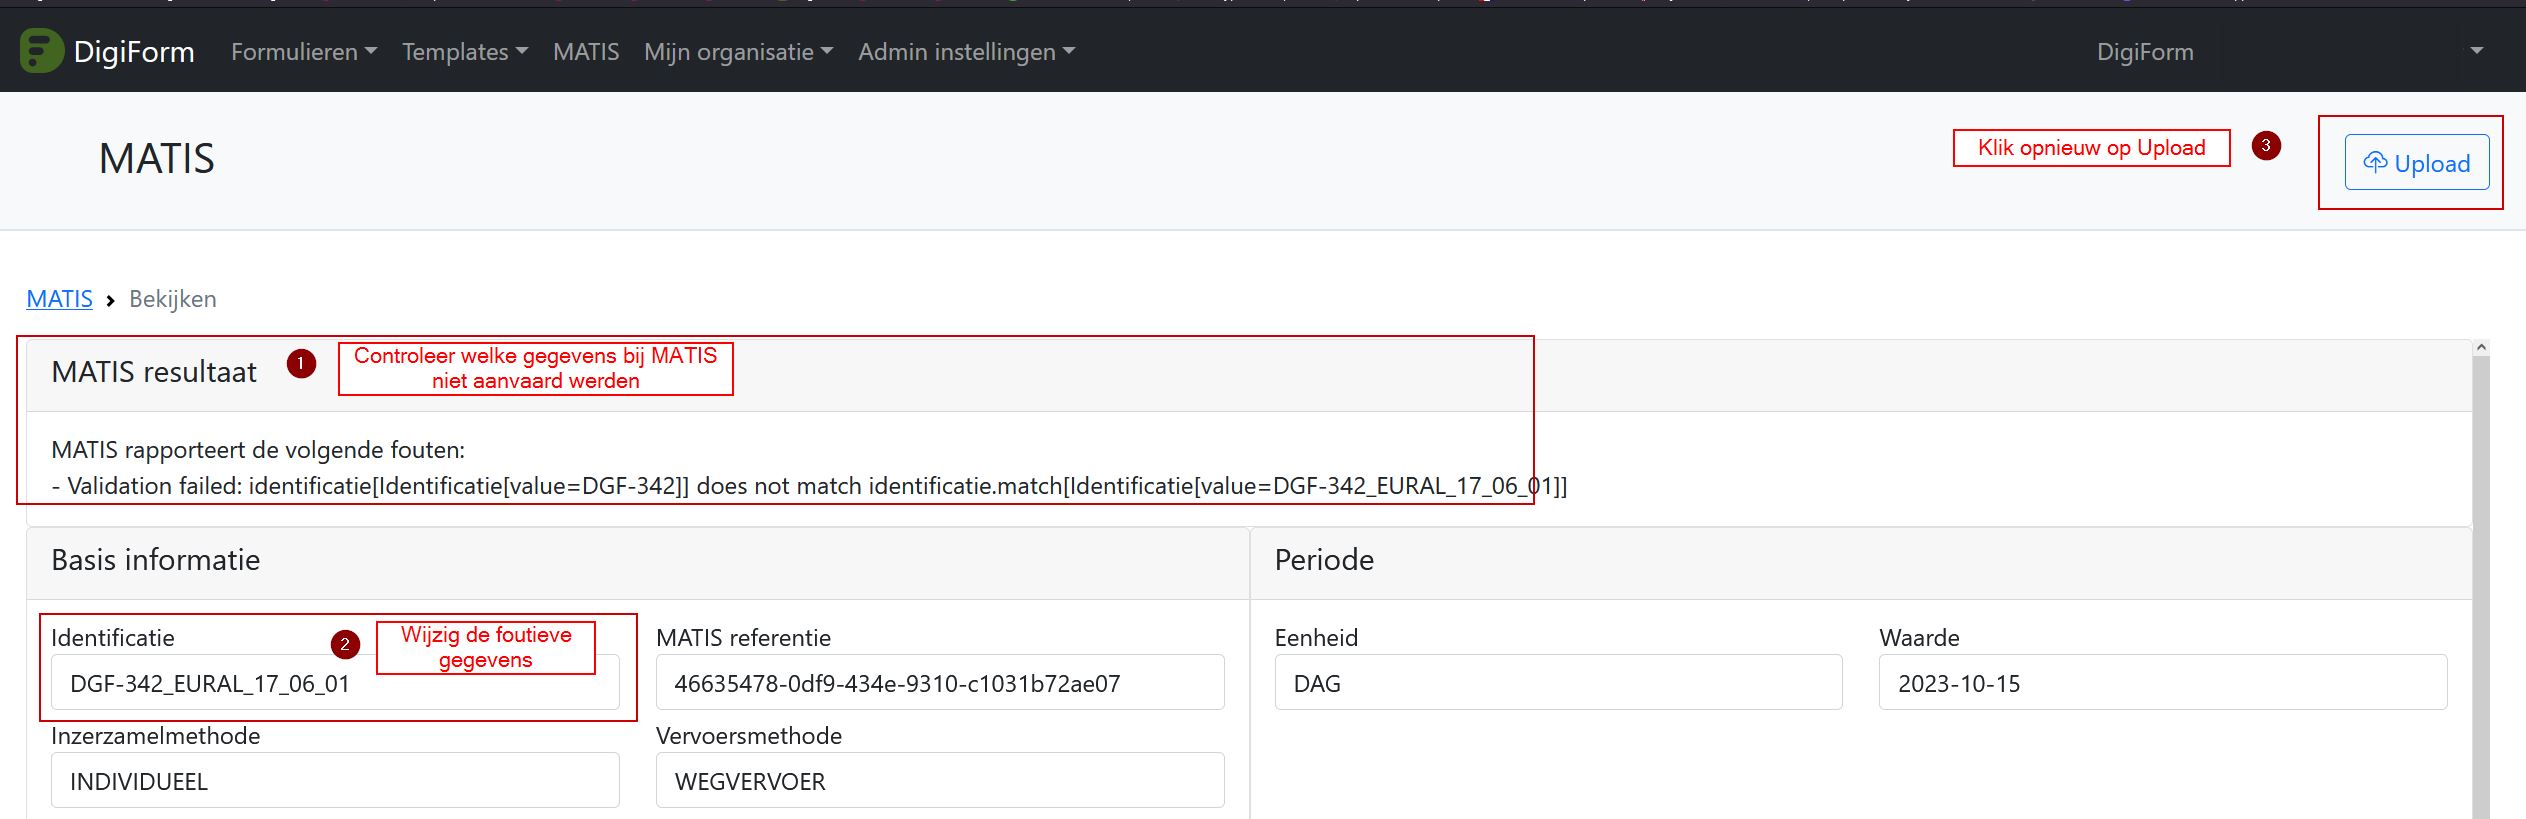Select the MATIS referentie text field
Viewport: 2526px width, 819px height.
pos(939,683)
